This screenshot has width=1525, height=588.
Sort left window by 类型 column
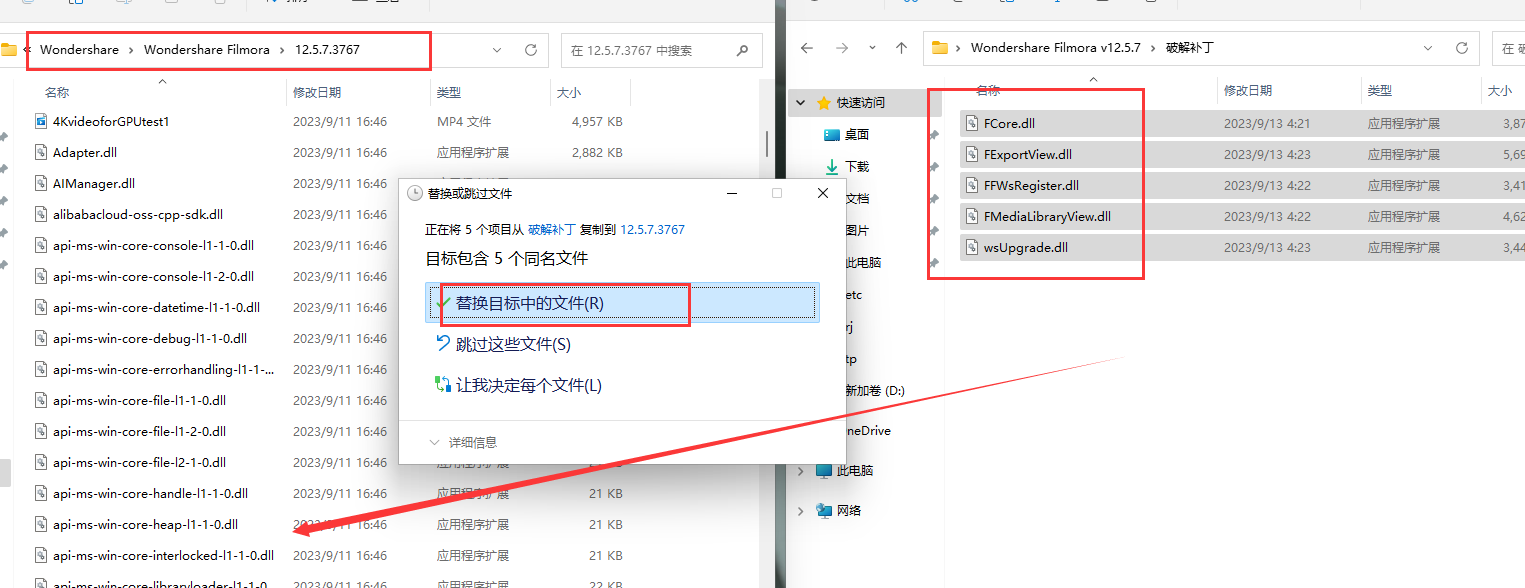point(448,92)
